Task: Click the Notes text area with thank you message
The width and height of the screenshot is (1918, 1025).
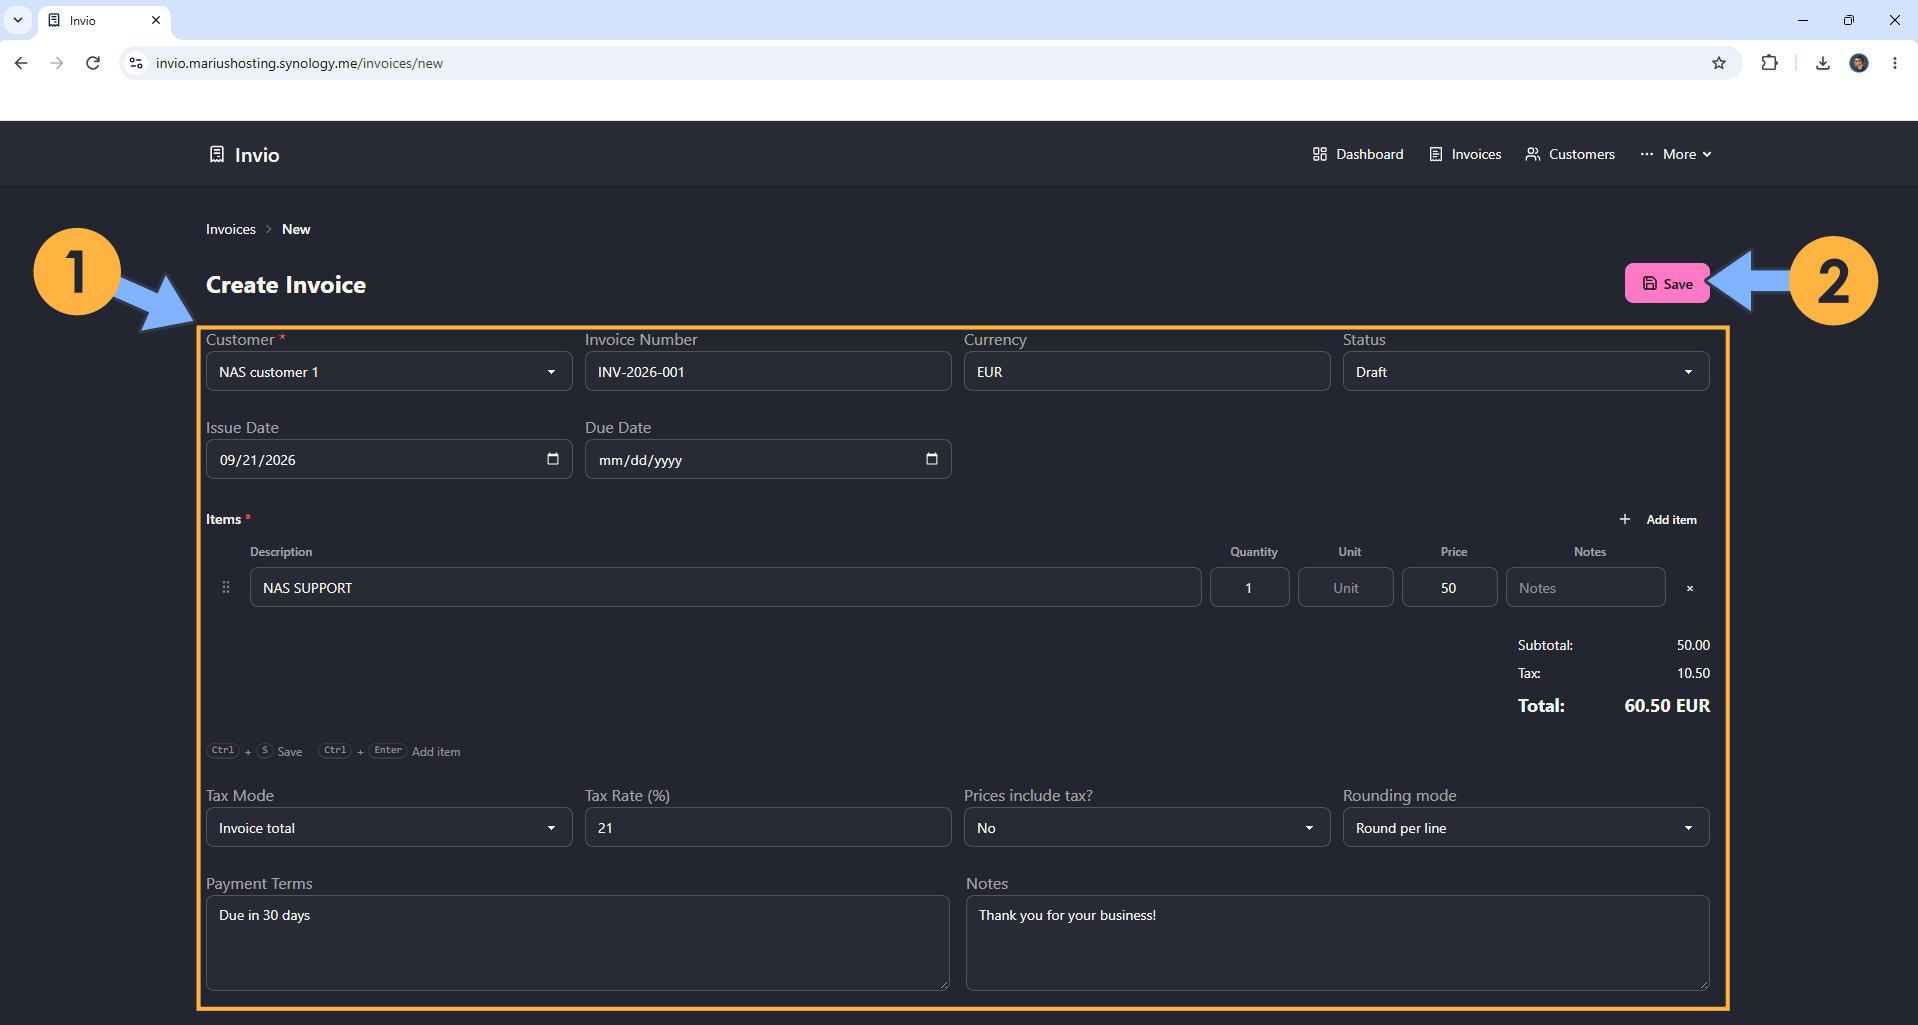Action: coord(1338,943)
